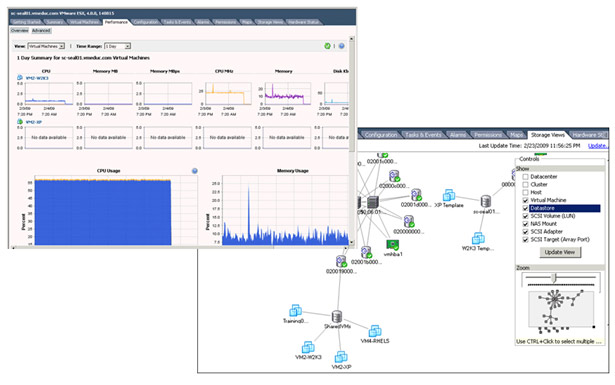Select the VM4-RHEL5 VM icon in map
Image resolution: width=615 pixels, height=385 pixels.
tap(375, 331)
